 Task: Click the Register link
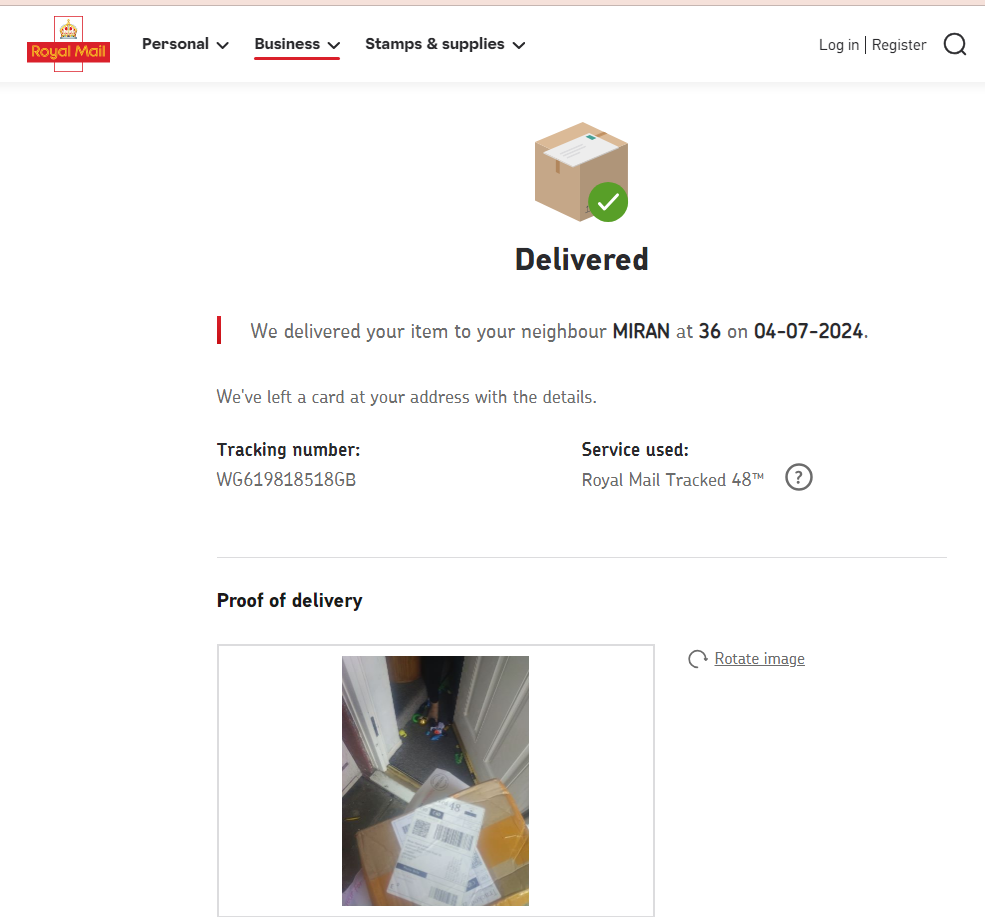(x=899, y=45)
